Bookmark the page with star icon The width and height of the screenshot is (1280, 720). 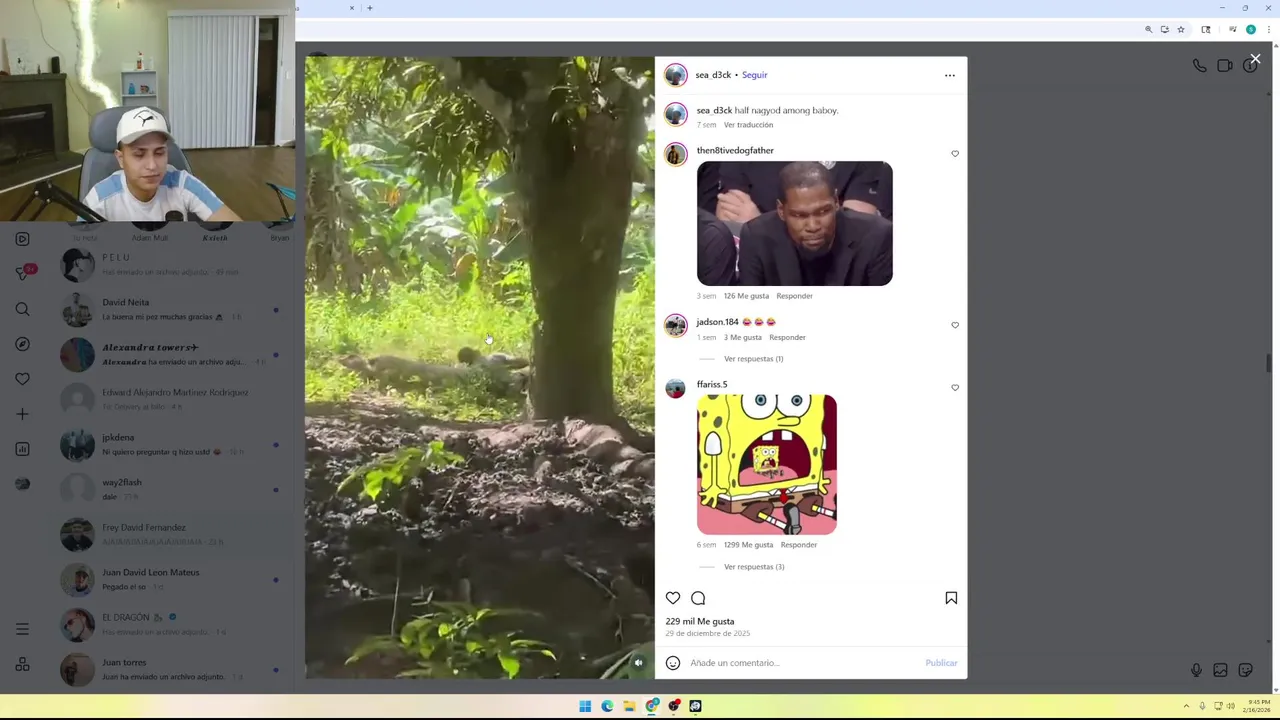[1181, 30]
